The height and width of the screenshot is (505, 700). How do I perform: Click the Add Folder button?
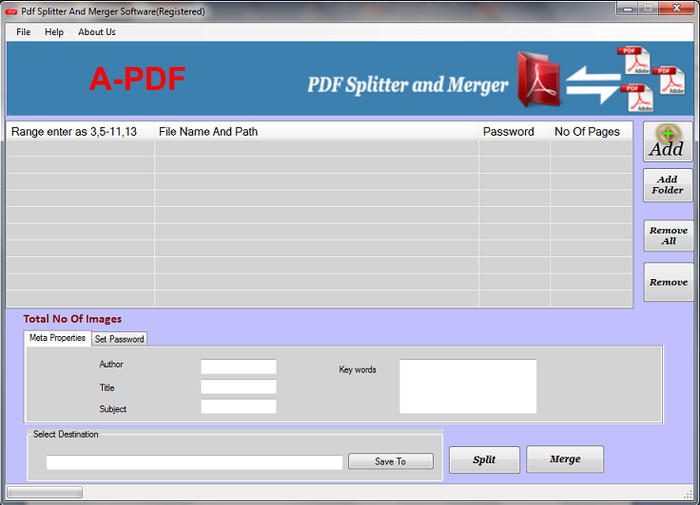point(667,185)
